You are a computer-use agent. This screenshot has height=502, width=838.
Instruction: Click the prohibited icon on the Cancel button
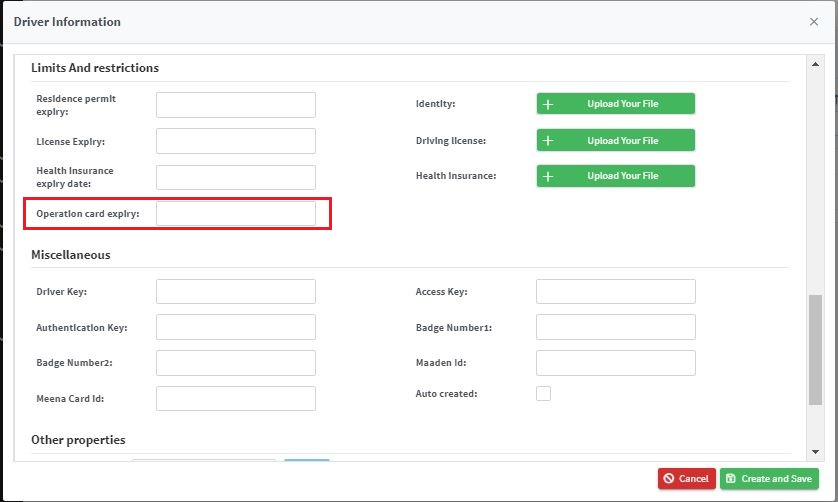coord(669,478)
